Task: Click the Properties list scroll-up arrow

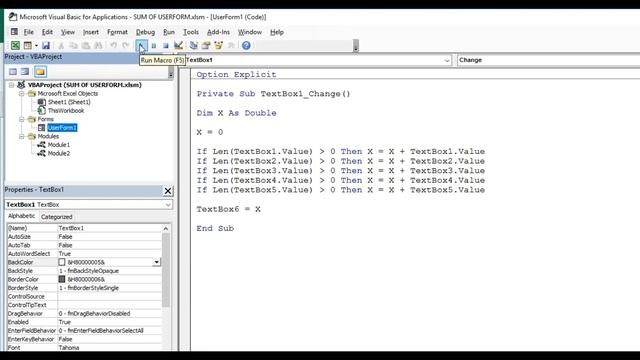Action: (166, 229)
